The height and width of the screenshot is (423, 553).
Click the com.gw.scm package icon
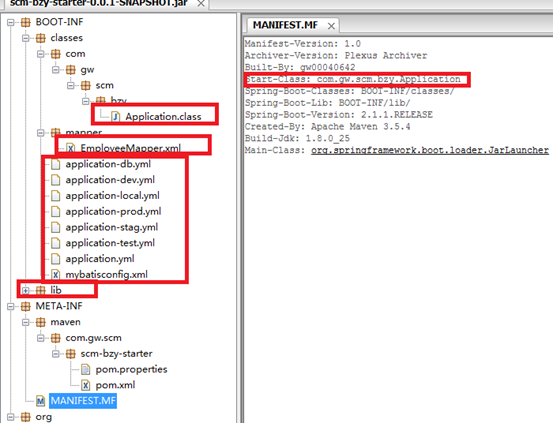point(55,338)
